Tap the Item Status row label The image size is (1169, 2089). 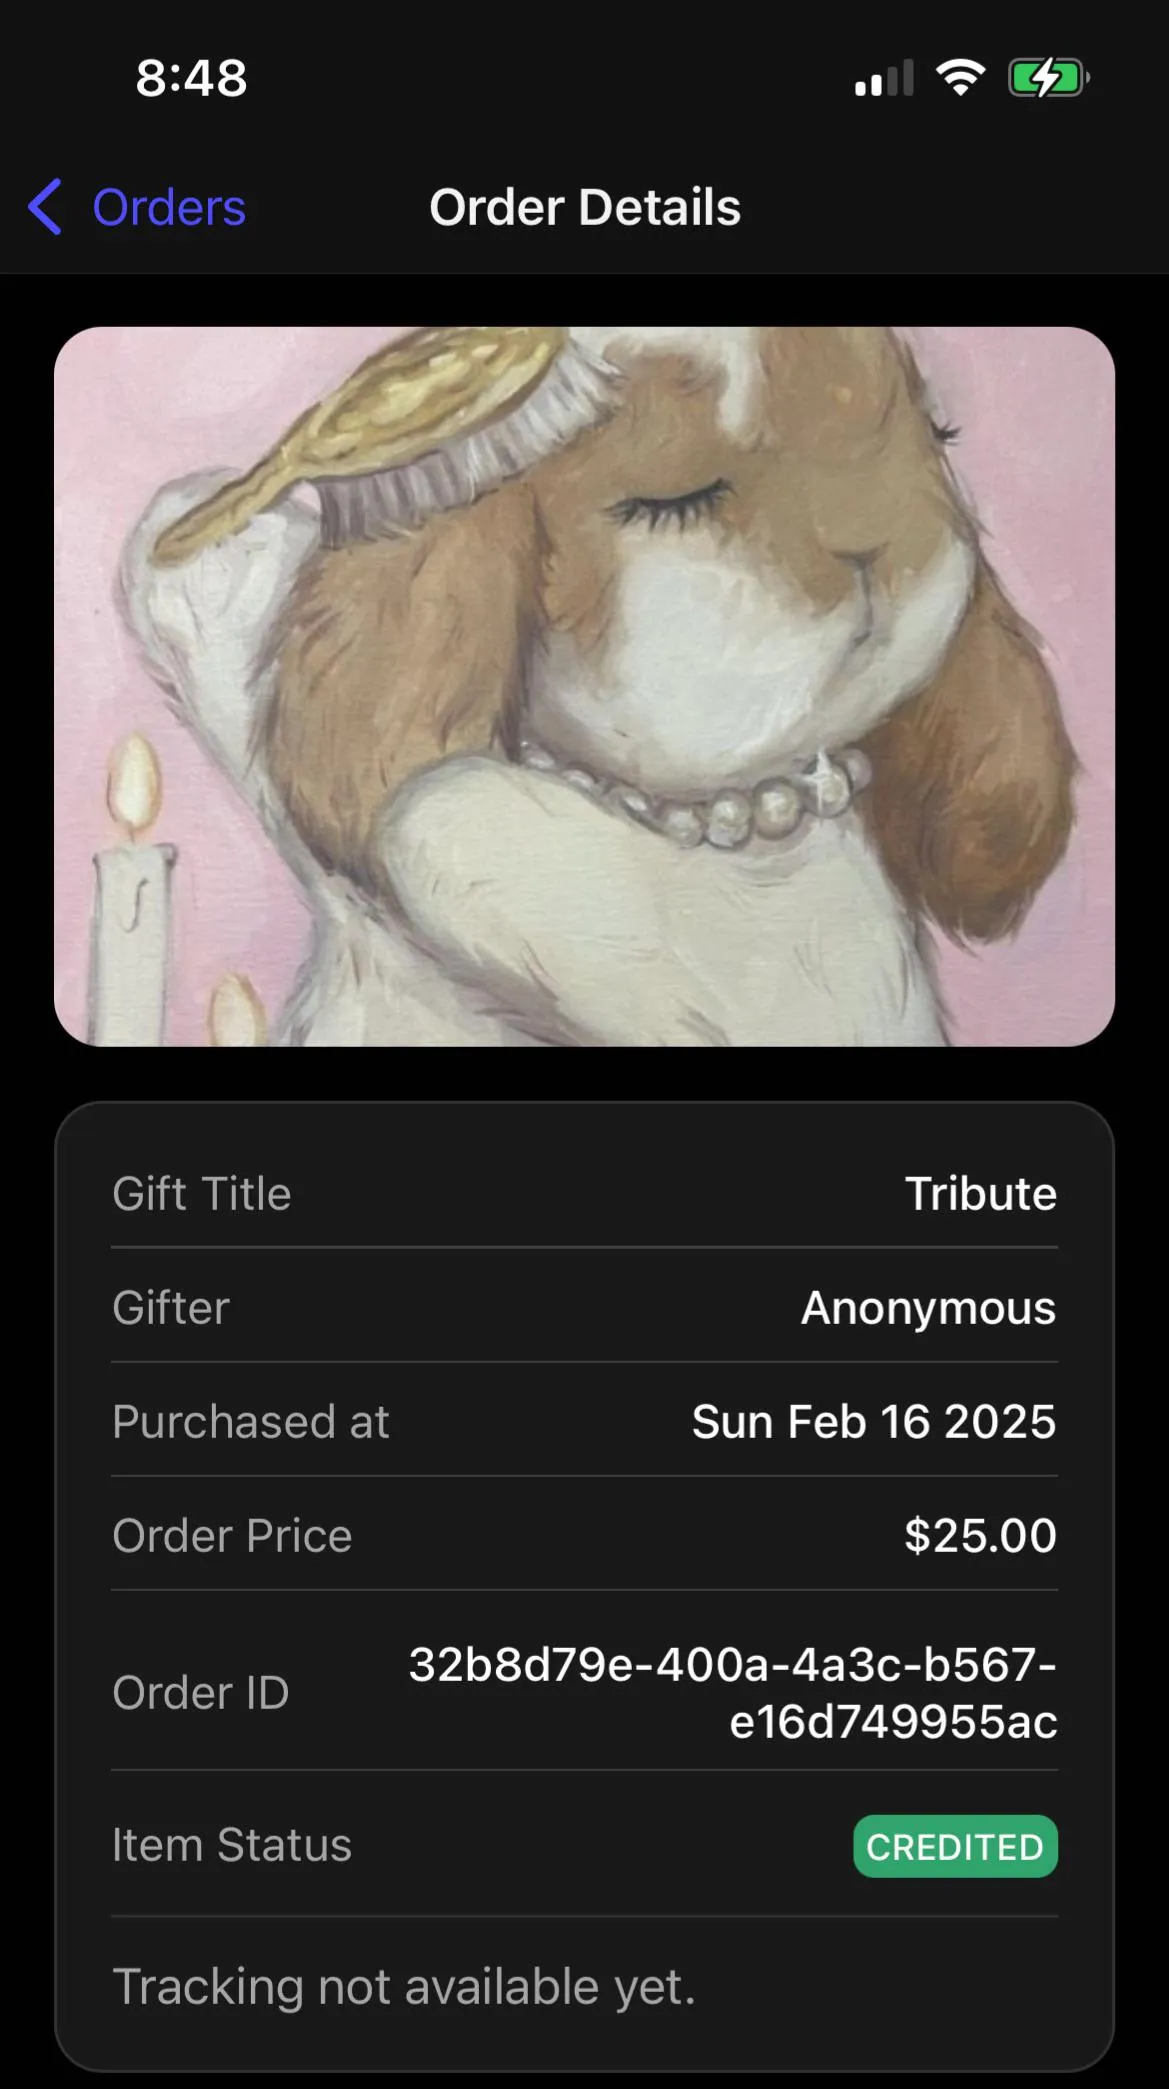tap(232, 1845)
